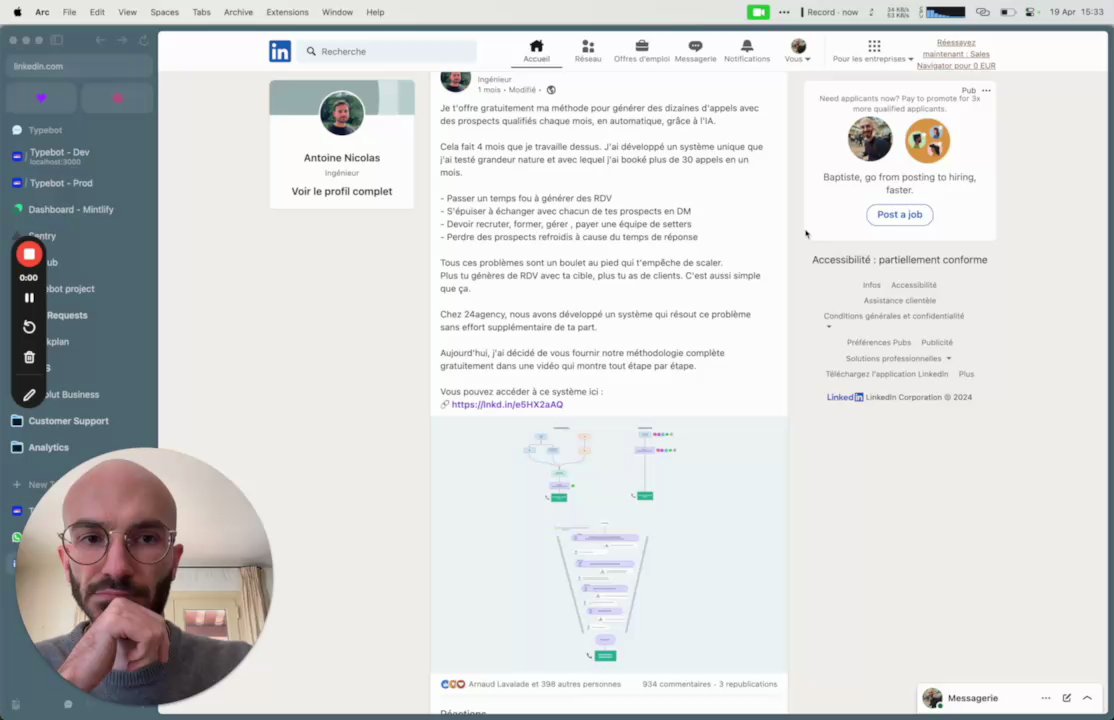Click the green camera indicator in the menu bar

758,12
